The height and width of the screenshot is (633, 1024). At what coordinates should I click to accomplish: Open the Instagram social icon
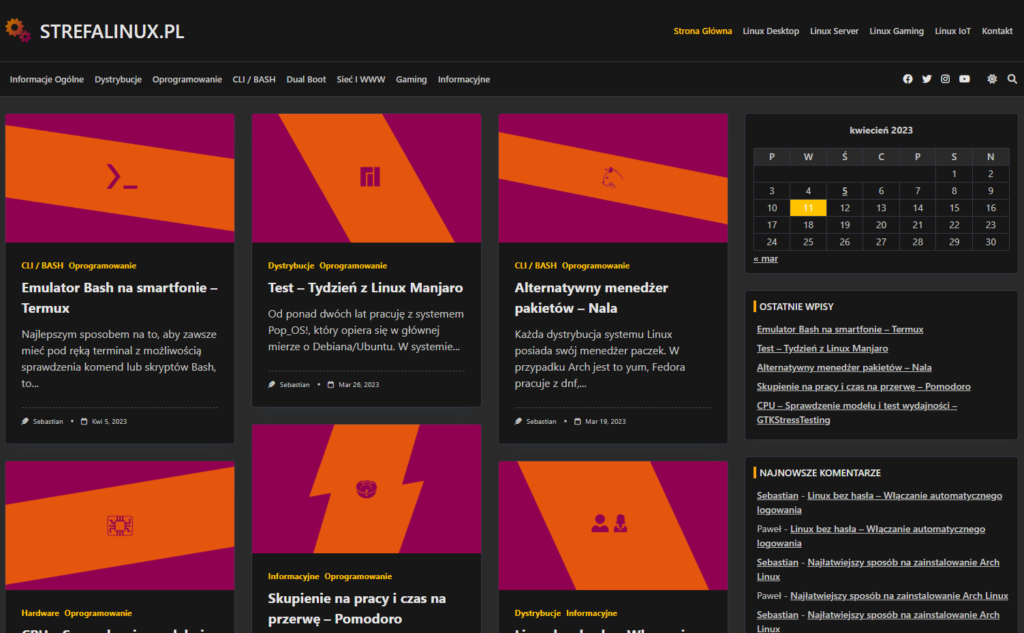tap(945, 79)
